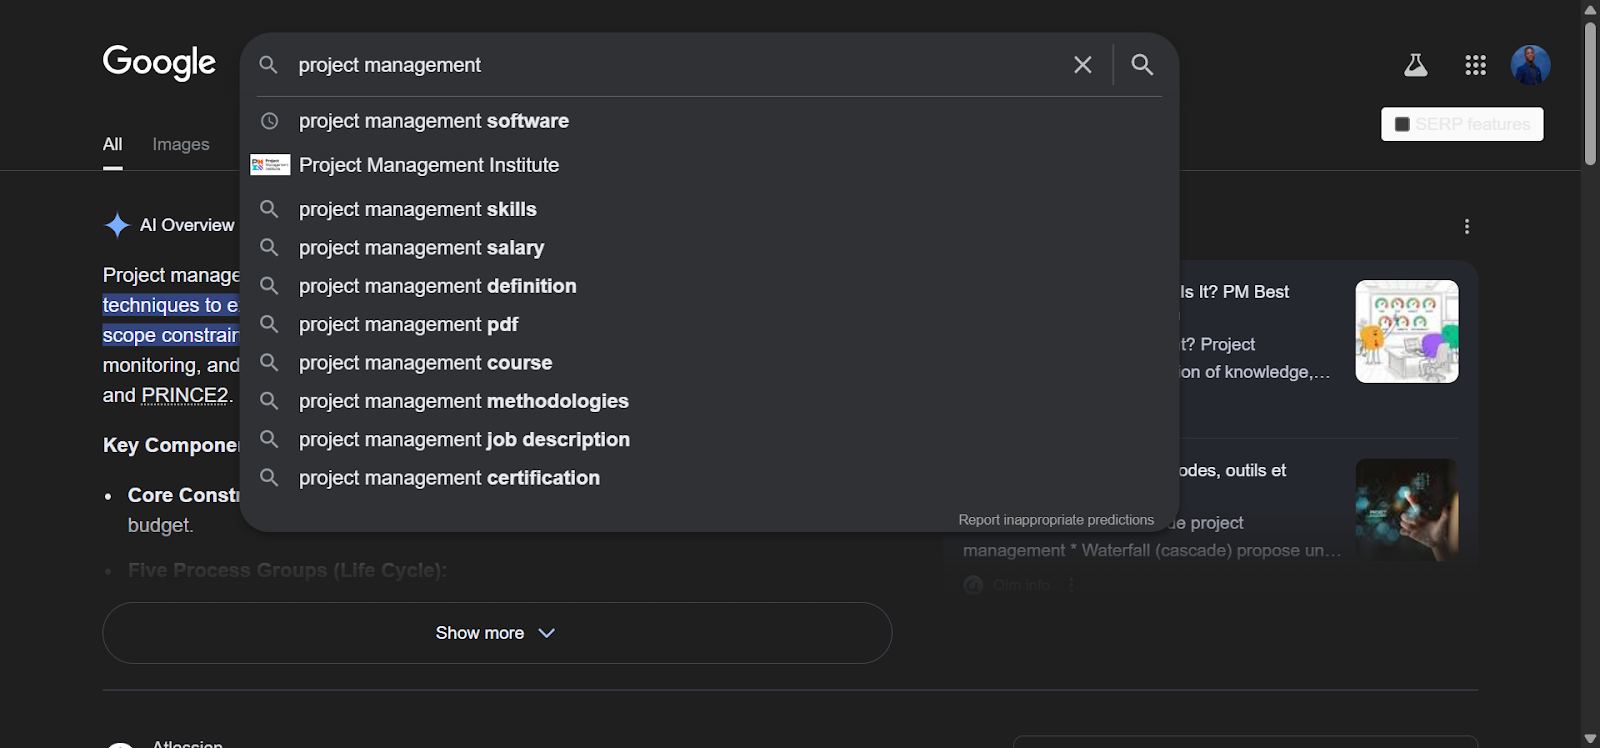Click the scrollbar down arrow

(1590, 739)
